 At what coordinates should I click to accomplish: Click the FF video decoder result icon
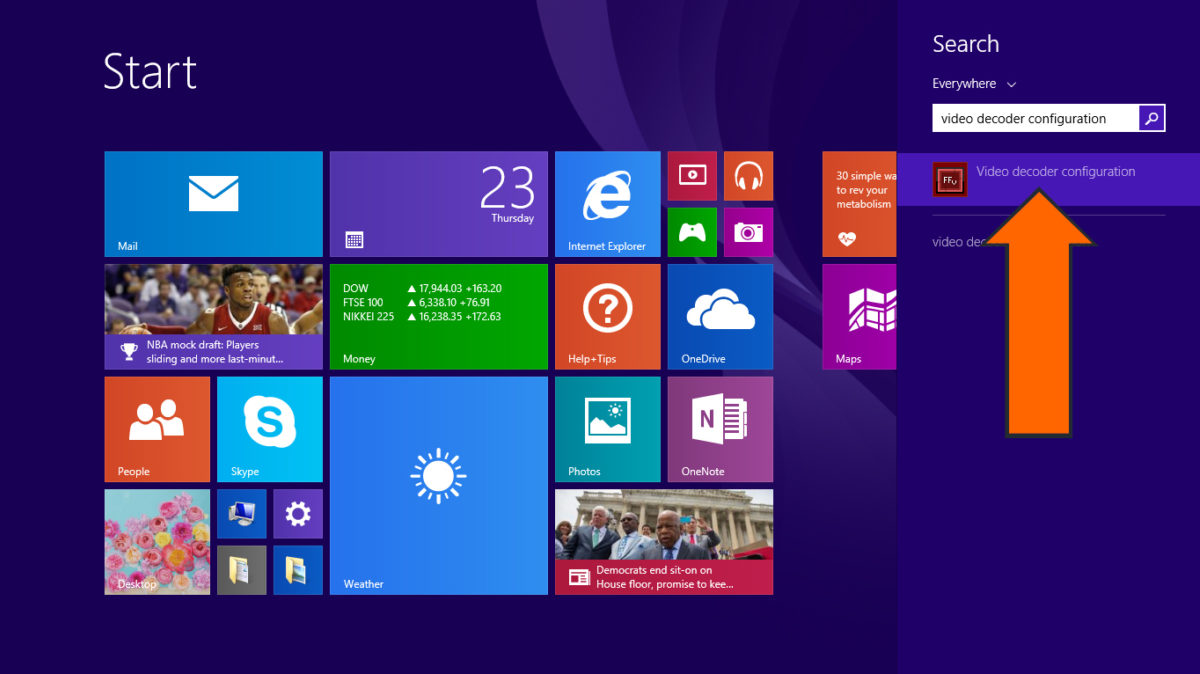(x=950, y=180)
